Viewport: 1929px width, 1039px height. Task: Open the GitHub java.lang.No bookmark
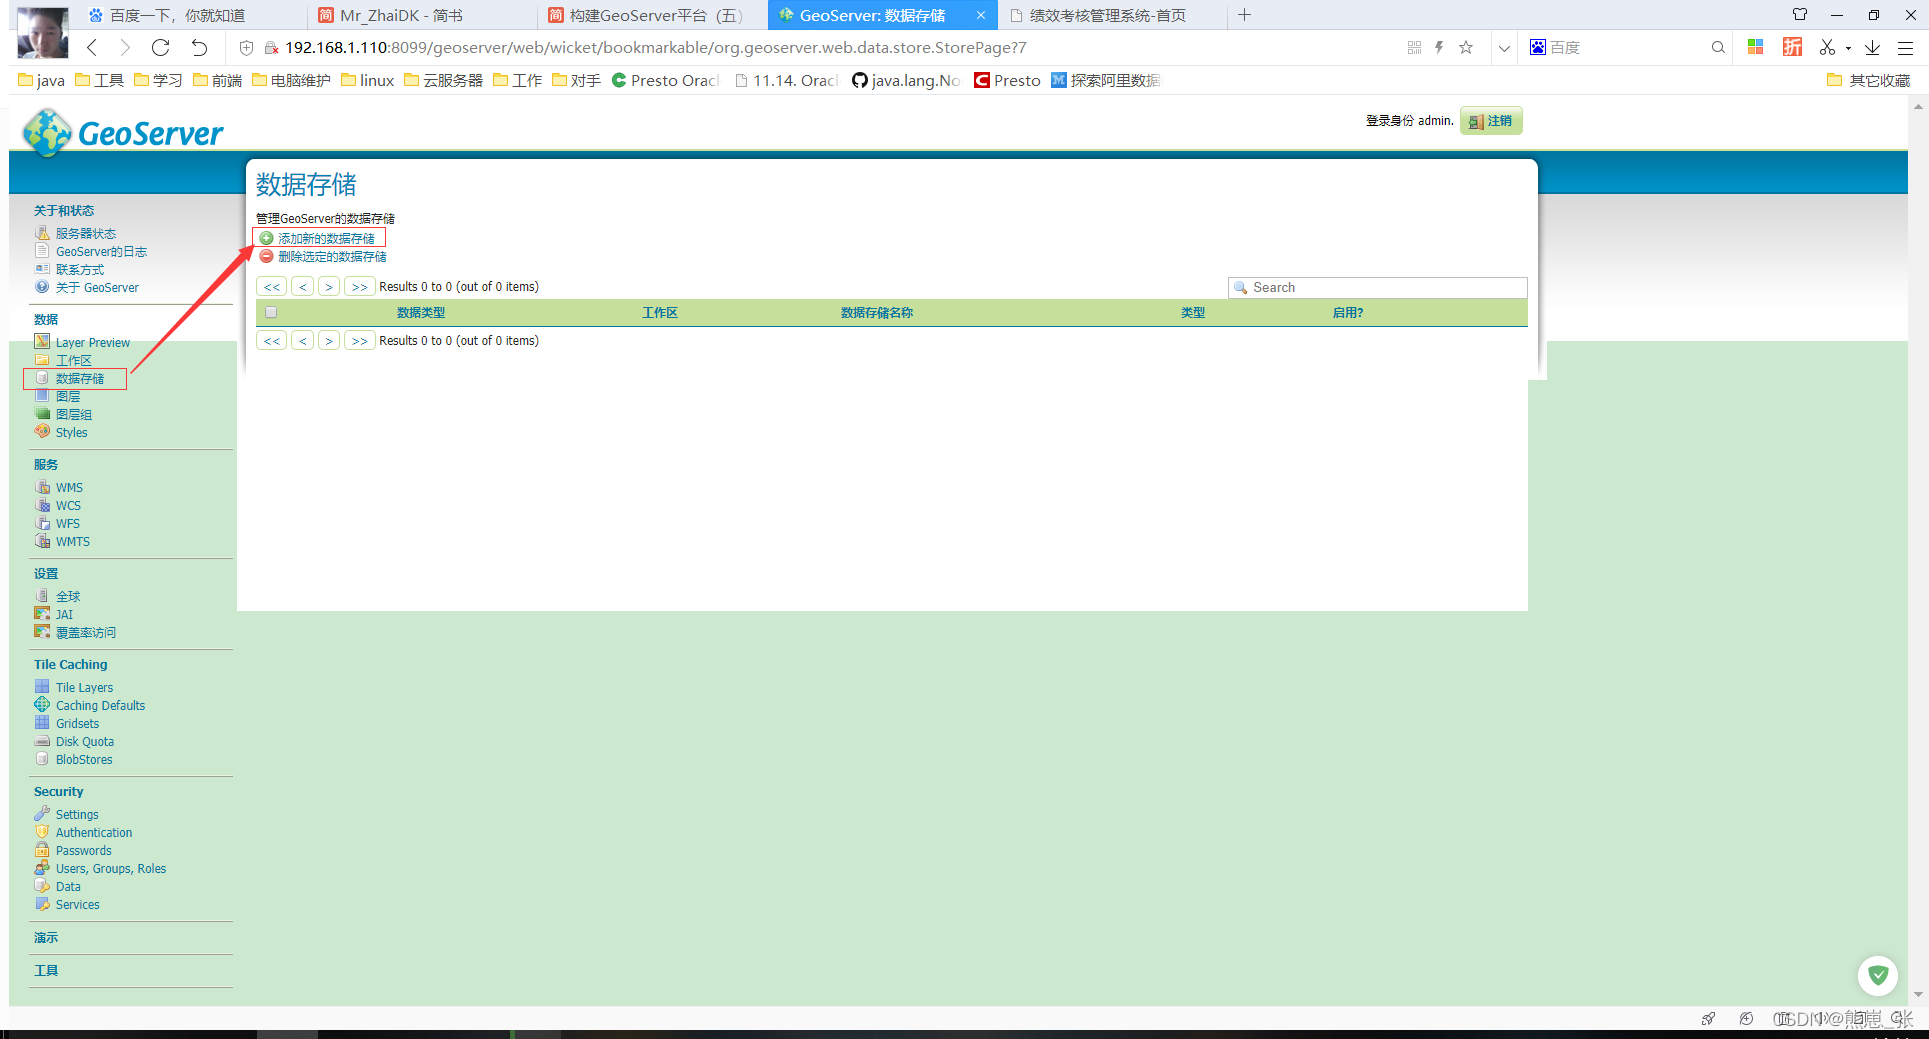pos(906,80)
